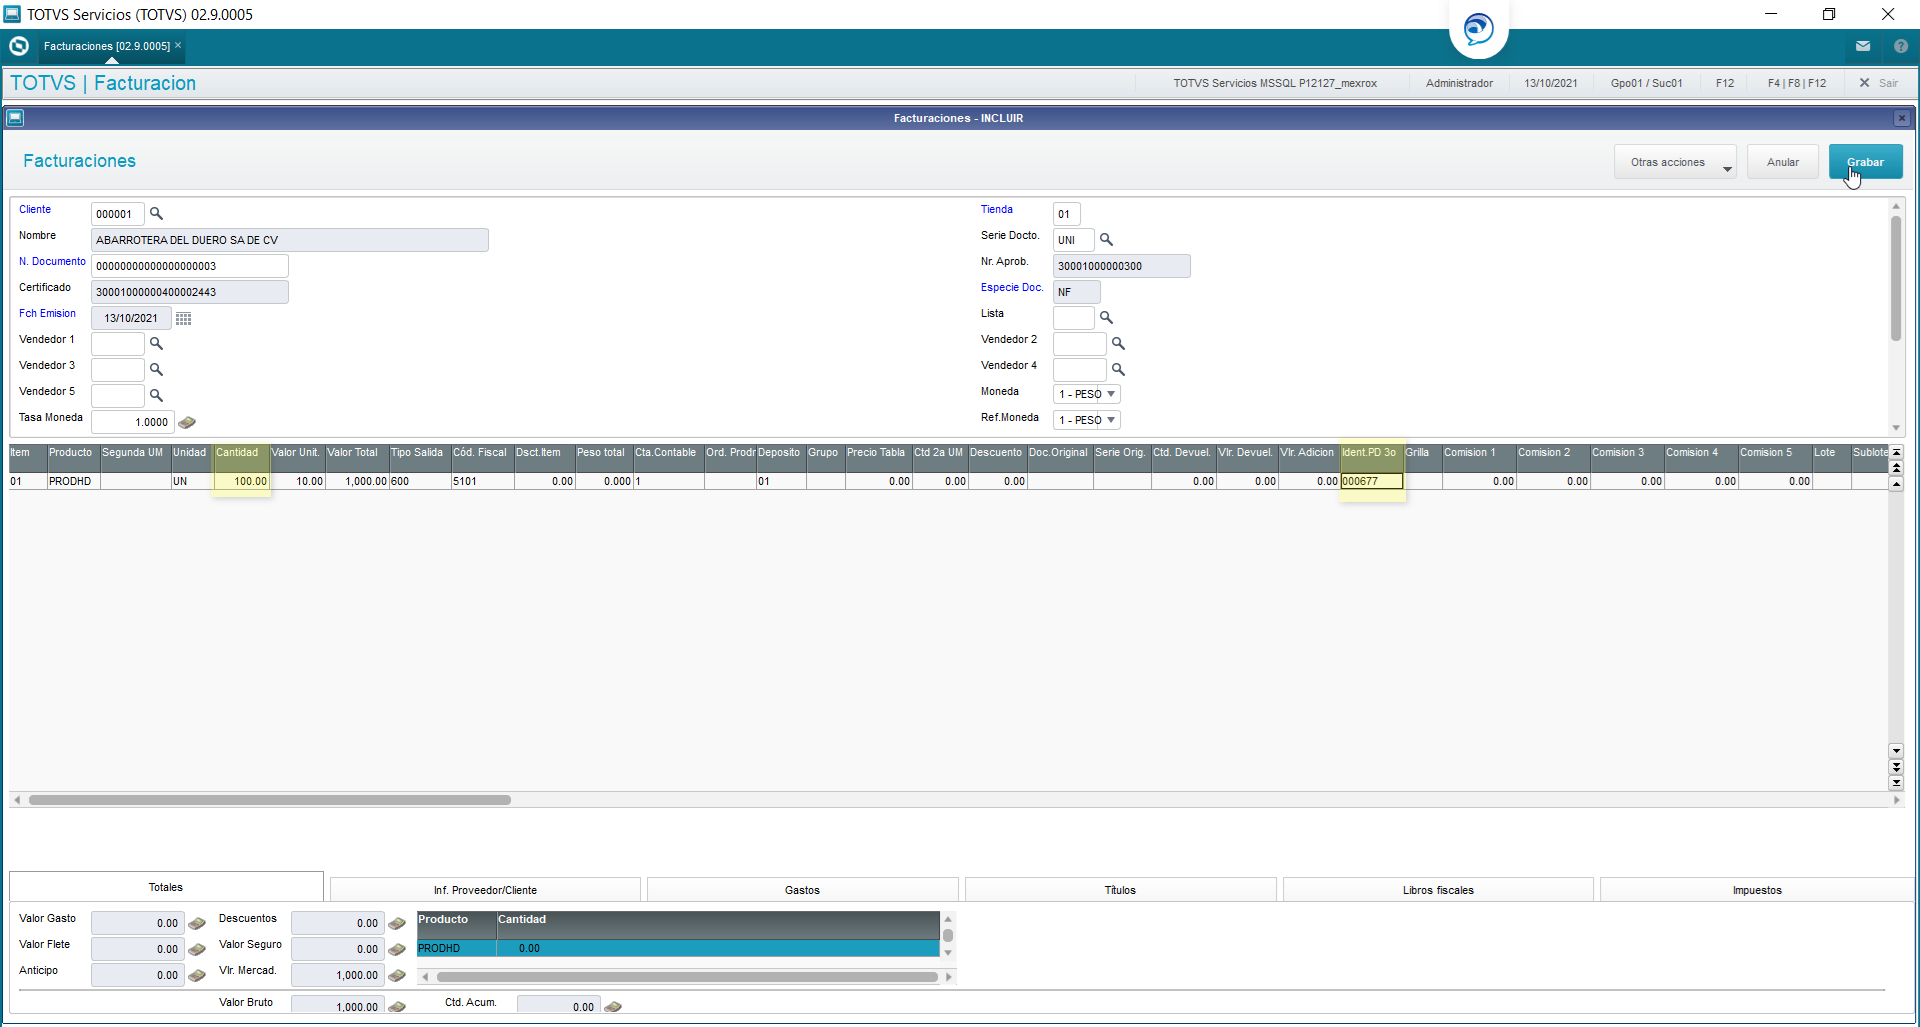Viewport: 1920px width, 1027px height.
Task: Expand the Ref.Moneda dropdown
Action: (1111, 420)
